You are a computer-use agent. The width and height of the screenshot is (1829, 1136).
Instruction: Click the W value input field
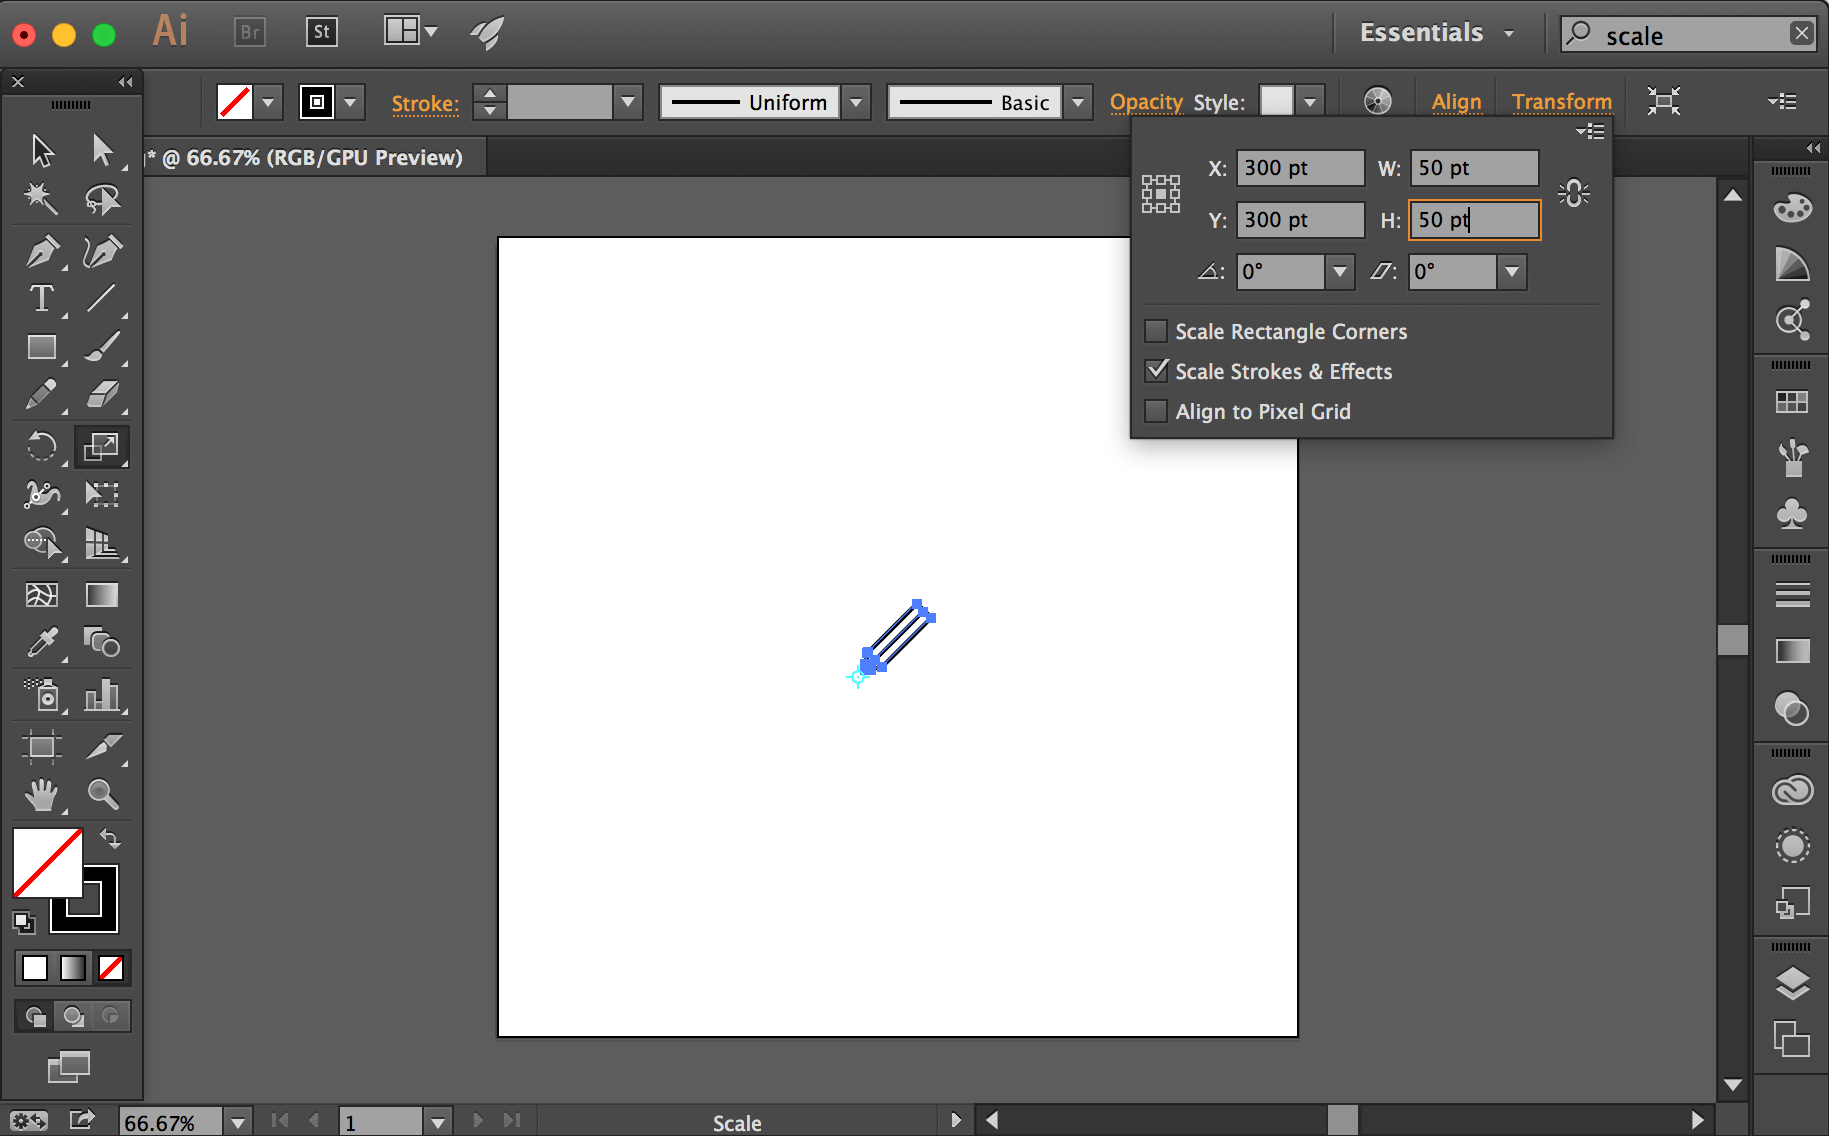[x=1474, y=167]
